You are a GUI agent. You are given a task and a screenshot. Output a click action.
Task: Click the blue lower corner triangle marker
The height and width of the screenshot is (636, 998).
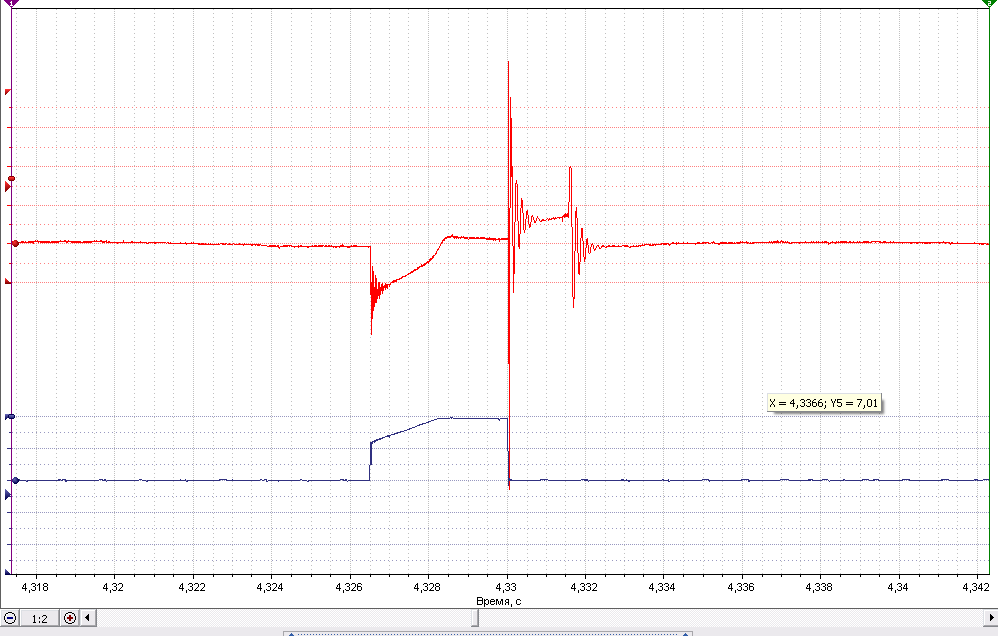[x=8, y=572]
